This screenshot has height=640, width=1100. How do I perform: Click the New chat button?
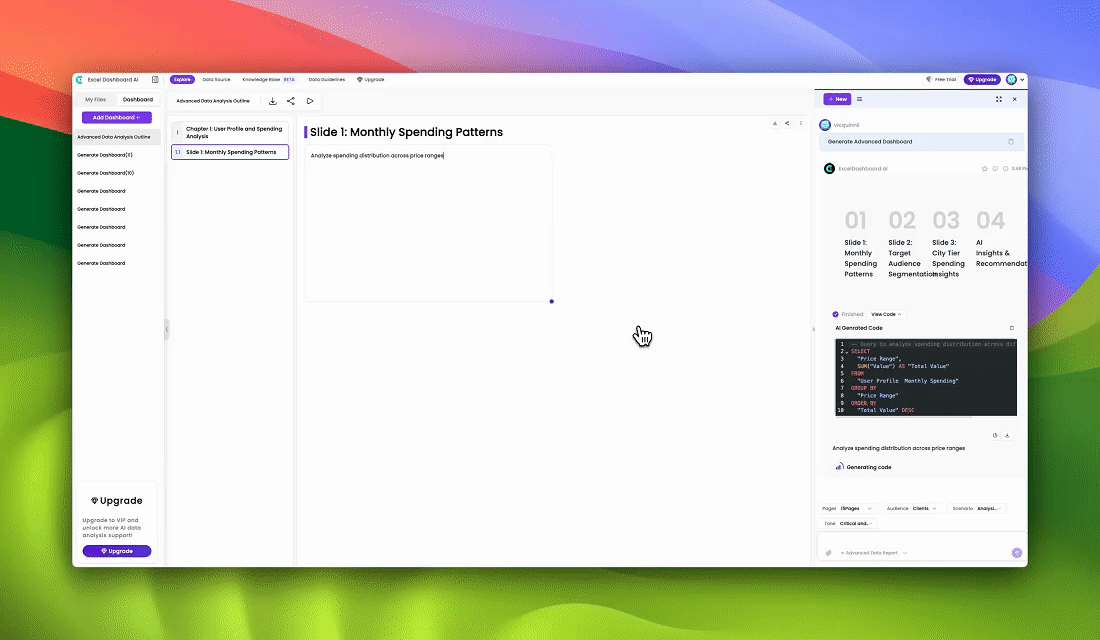(837, 100)
